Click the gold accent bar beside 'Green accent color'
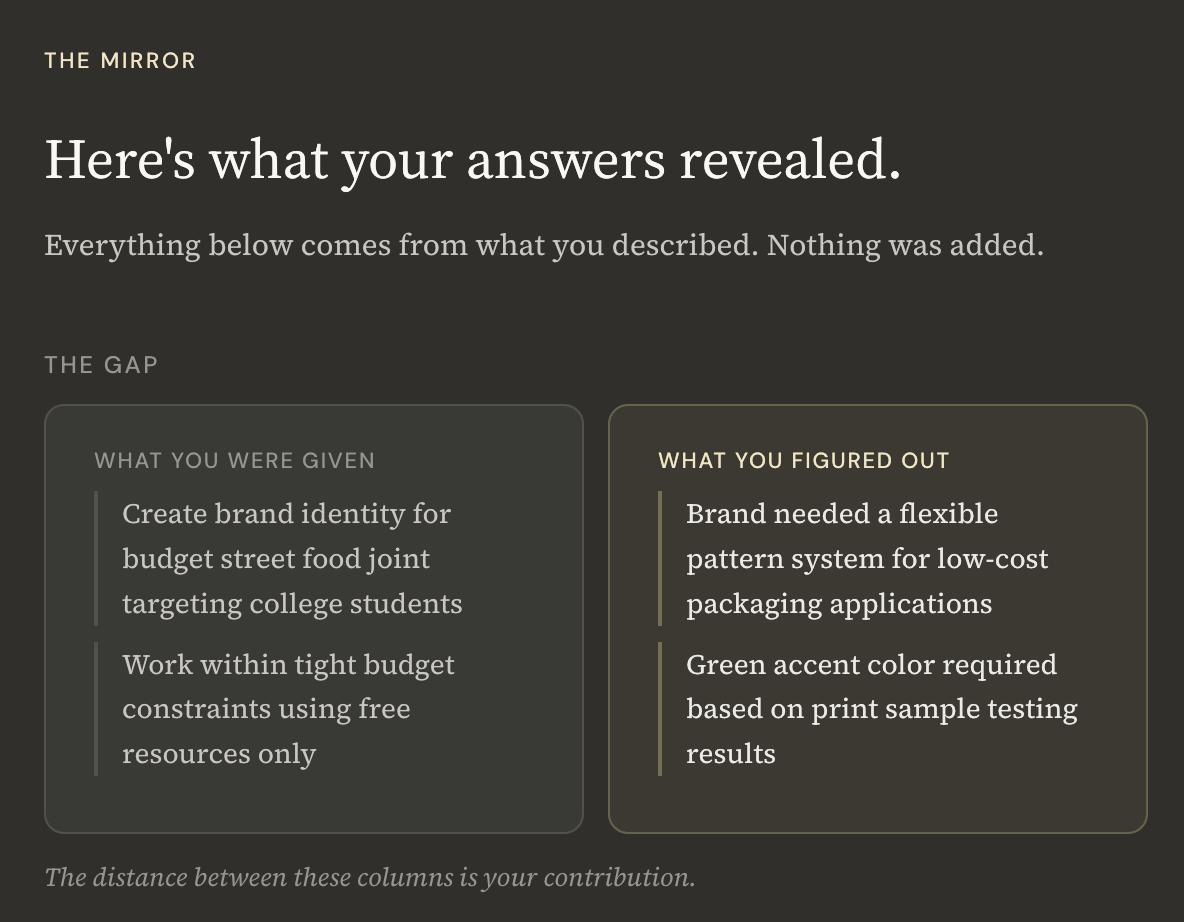 point(660,709)
